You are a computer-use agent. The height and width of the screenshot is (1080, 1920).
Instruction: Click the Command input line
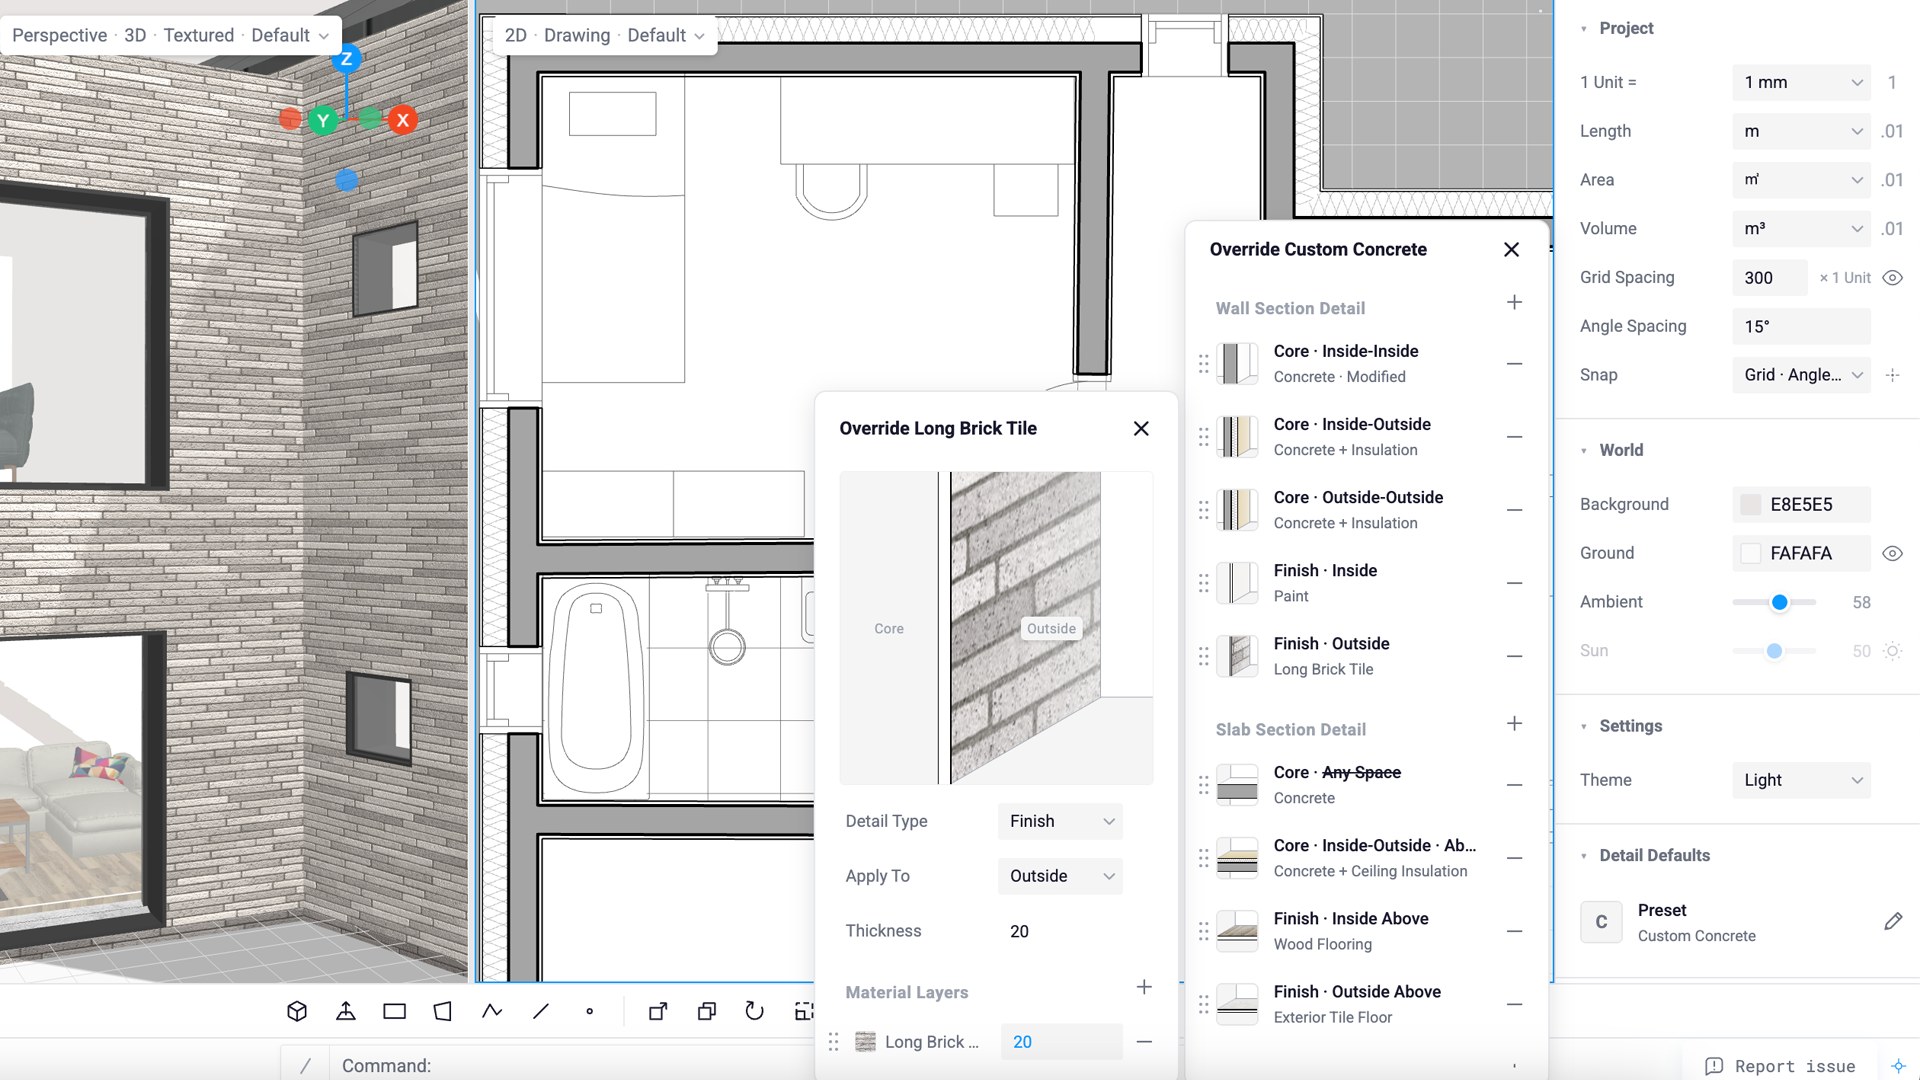570,1066
